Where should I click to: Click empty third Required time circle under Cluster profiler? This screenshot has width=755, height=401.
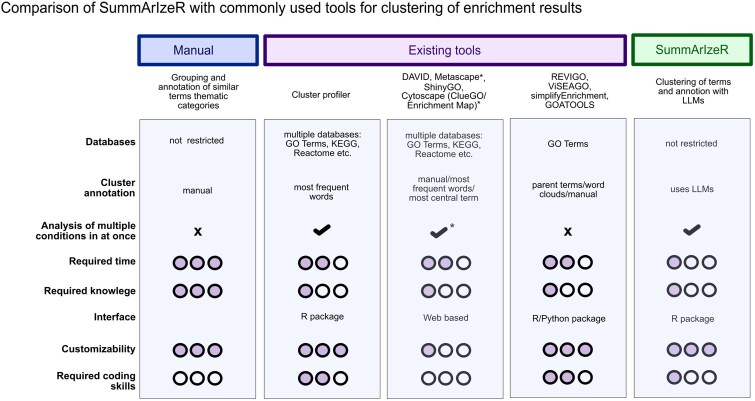pos(340,263)
